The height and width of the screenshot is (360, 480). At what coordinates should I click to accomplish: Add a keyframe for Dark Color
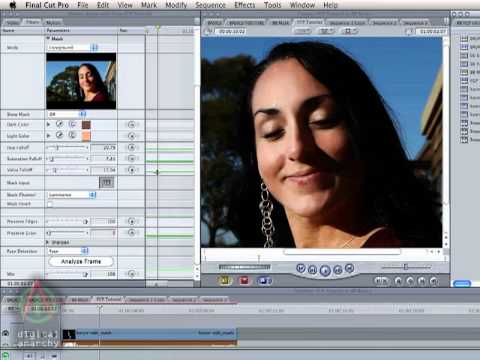[x=132, y=125]
